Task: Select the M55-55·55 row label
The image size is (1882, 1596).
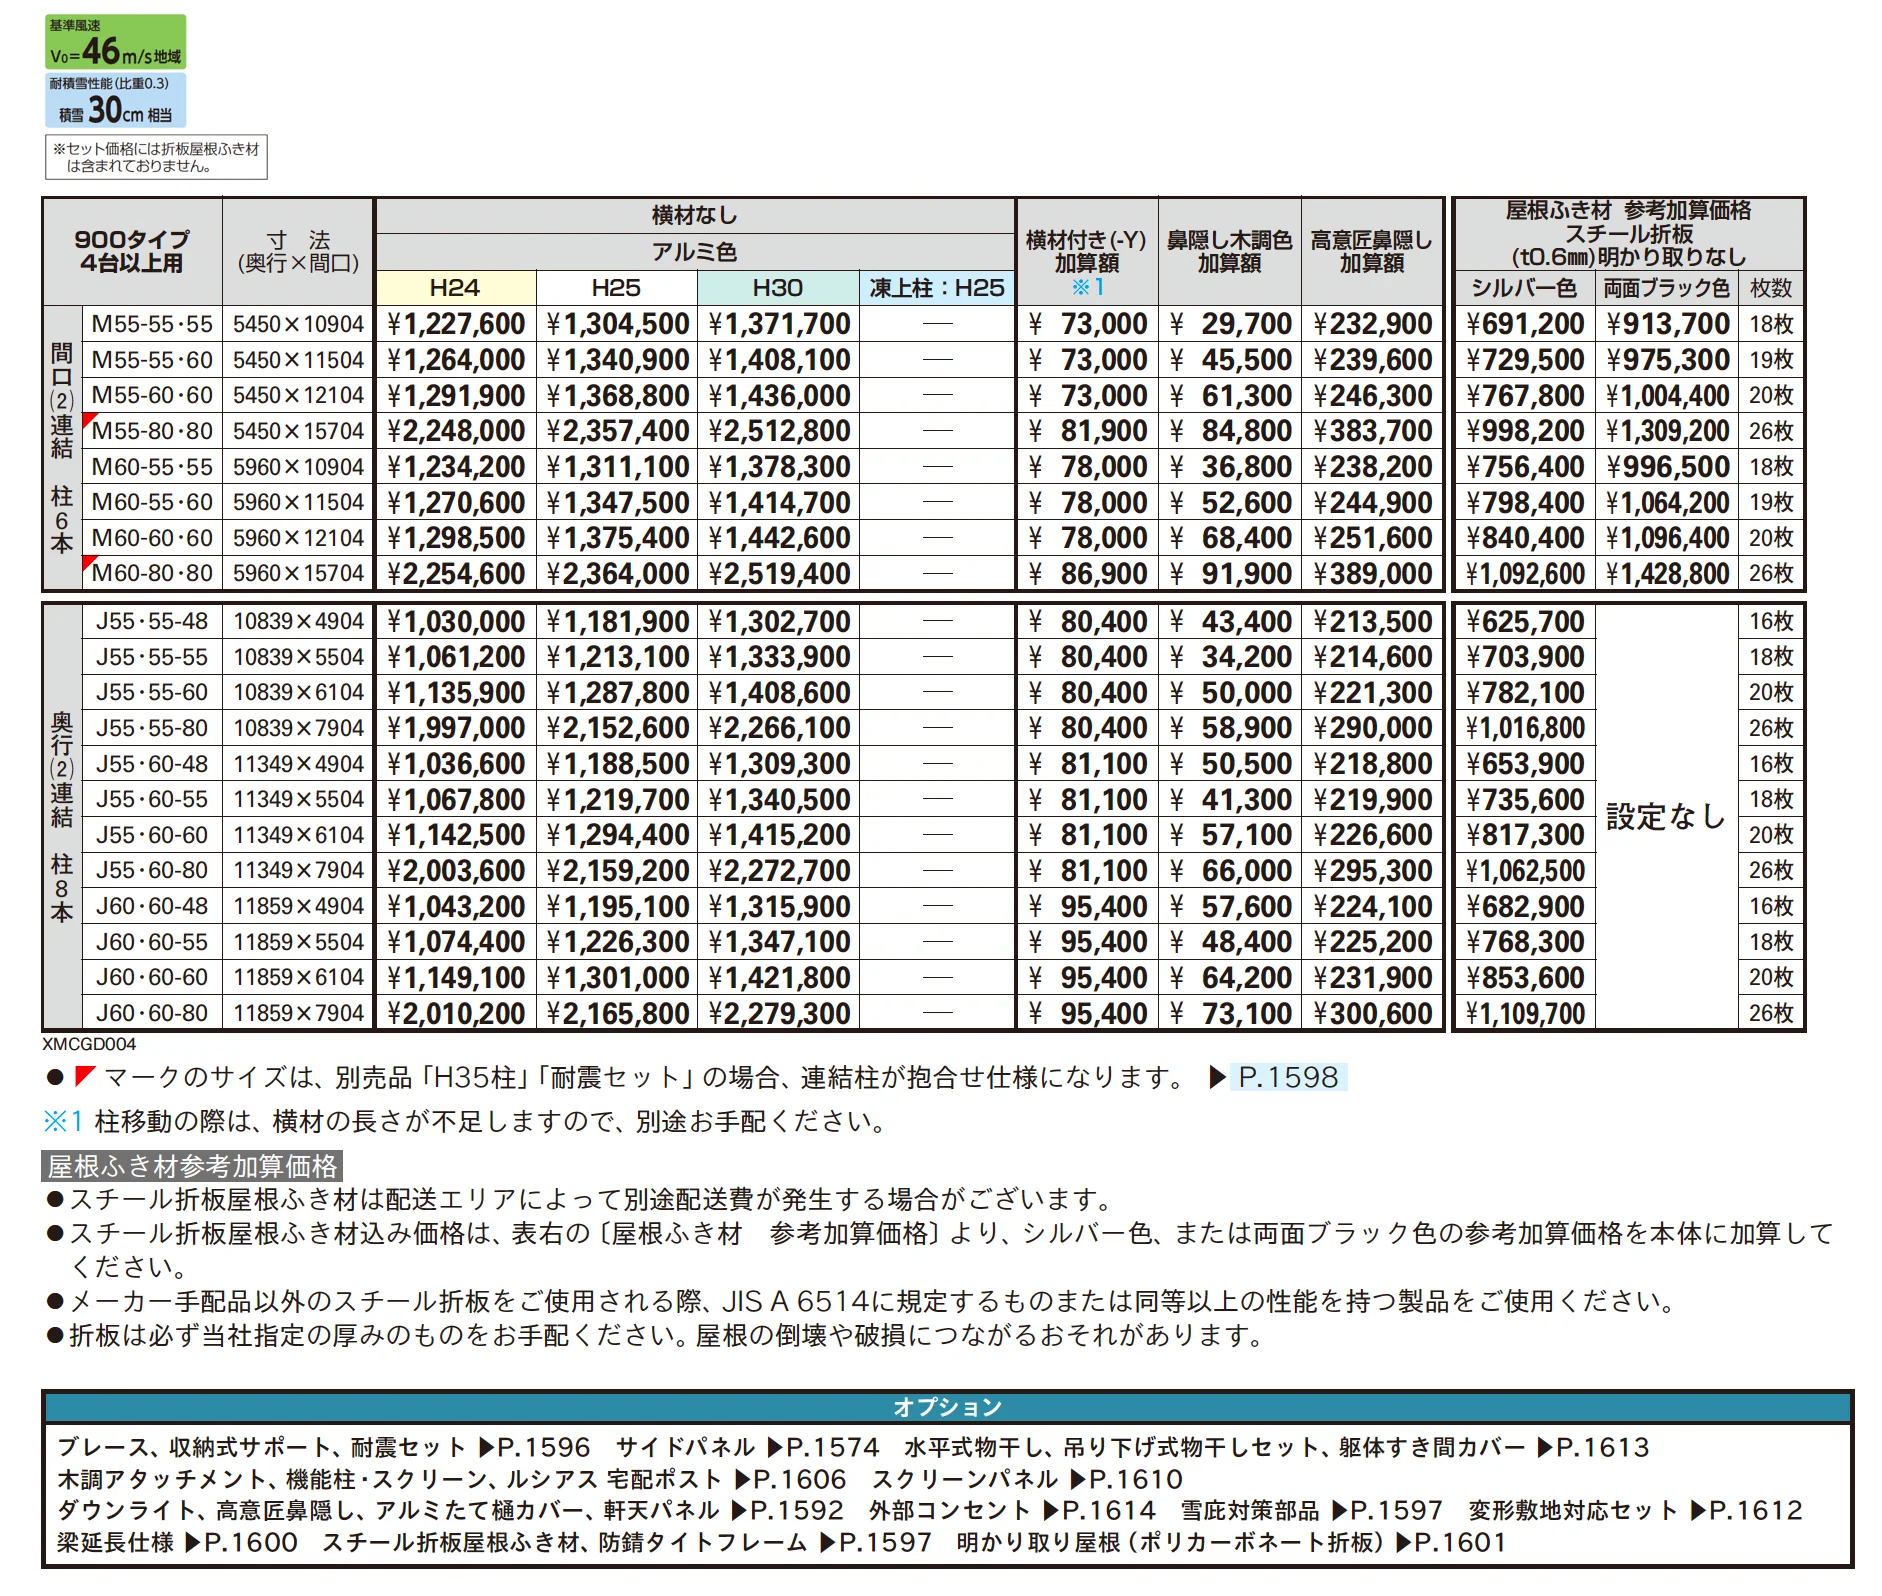Action: coord(152,324)
